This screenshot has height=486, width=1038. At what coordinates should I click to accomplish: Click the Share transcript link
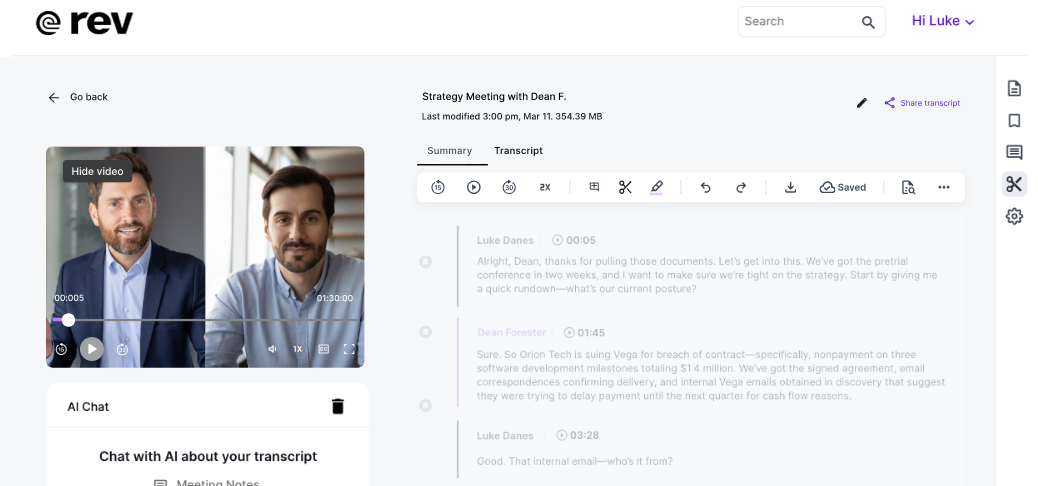click(x=922, y=103)
